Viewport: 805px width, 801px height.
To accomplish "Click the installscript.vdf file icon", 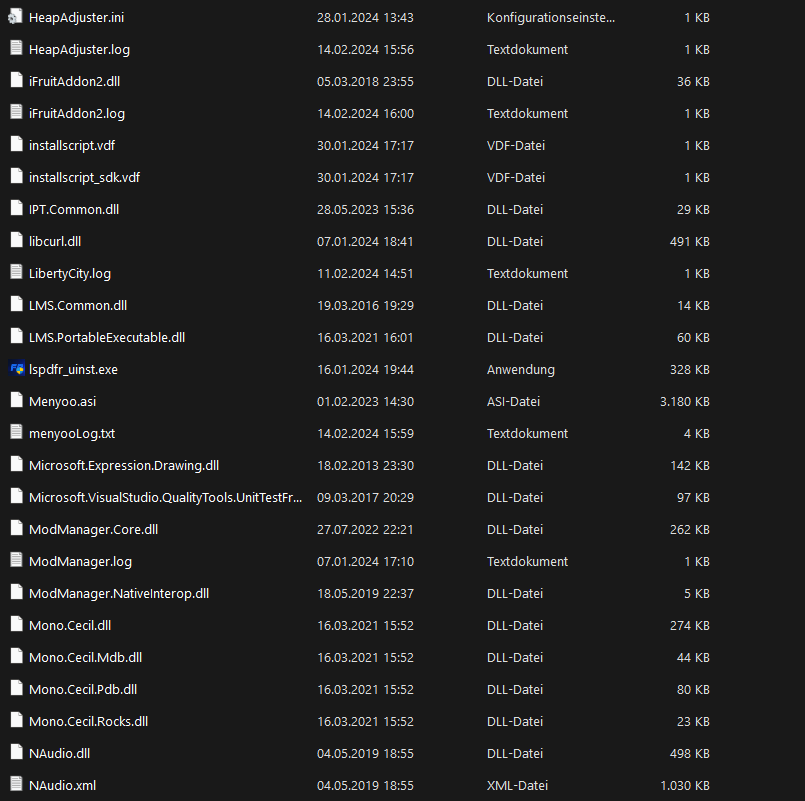I will tap(16, 145).
